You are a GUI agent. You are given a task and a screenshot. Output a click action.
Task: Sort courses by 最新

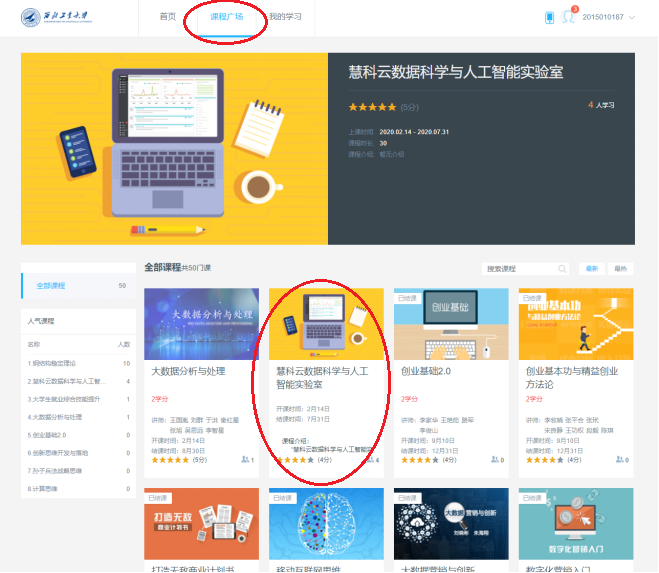592,269
